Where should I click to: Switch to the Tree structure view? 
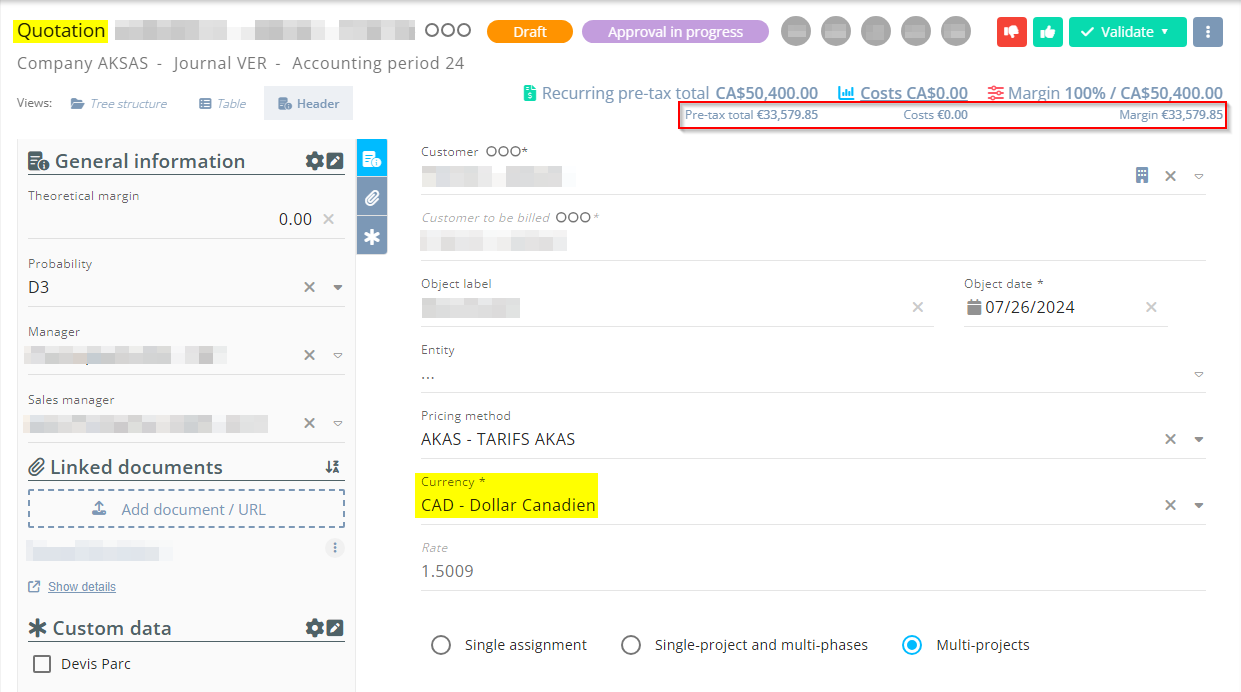[x=118, y=104]
